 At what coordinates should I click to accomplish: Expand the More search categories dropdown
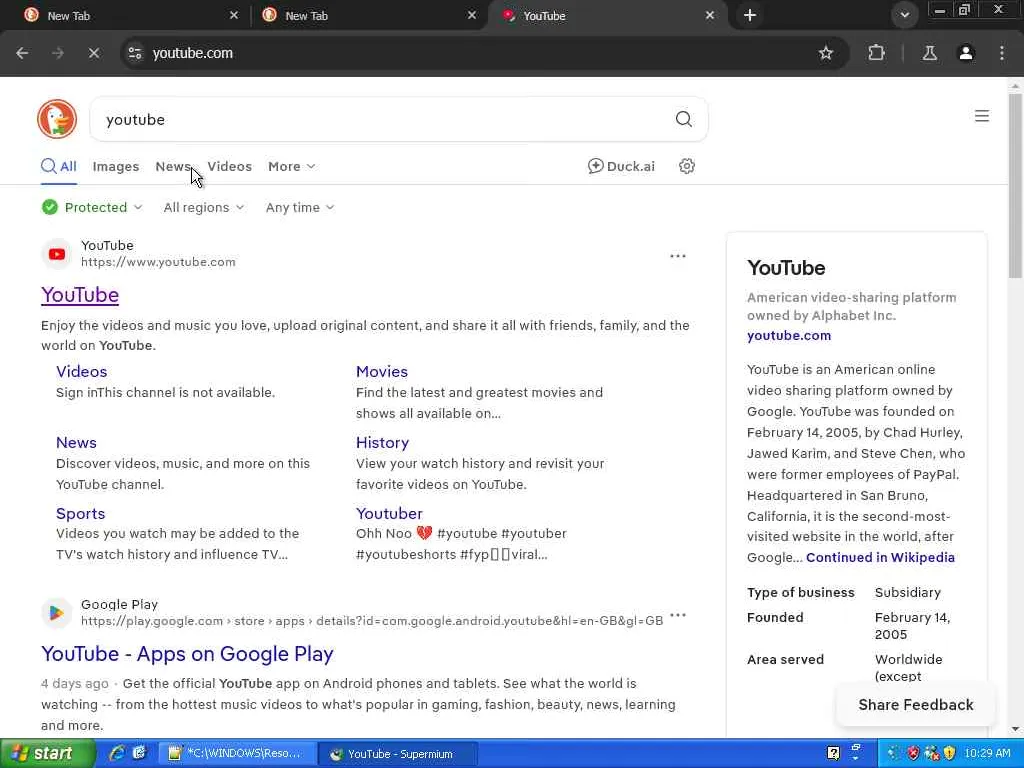point(291,167)
